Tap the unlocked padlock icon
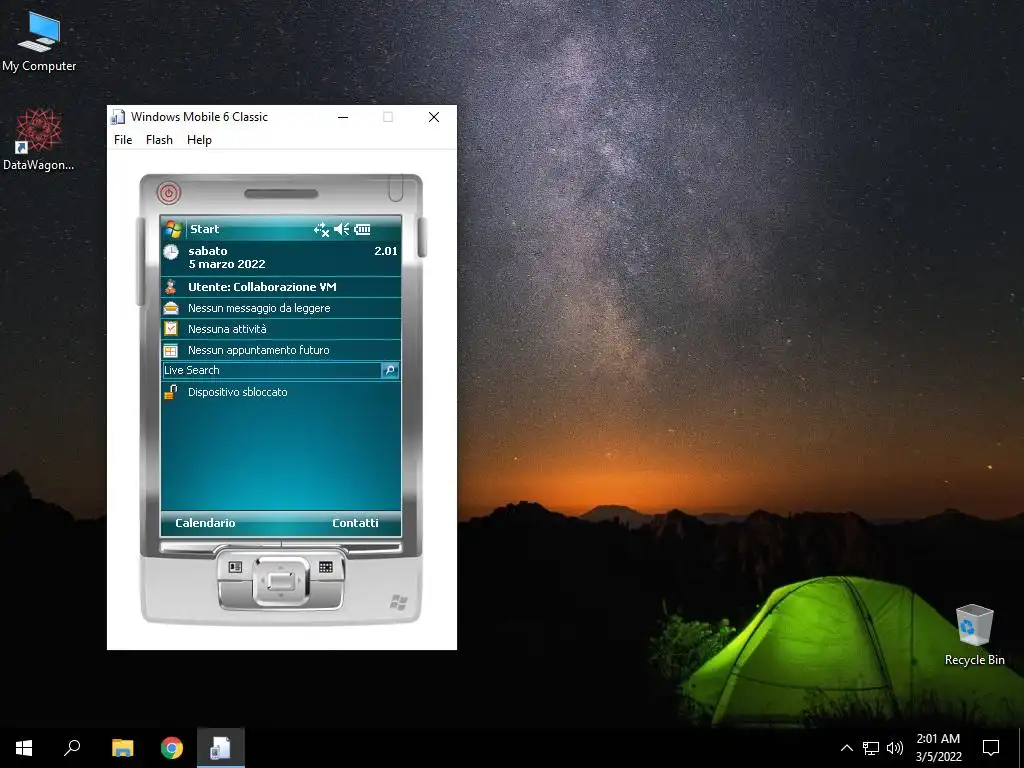 pos(171,392)
